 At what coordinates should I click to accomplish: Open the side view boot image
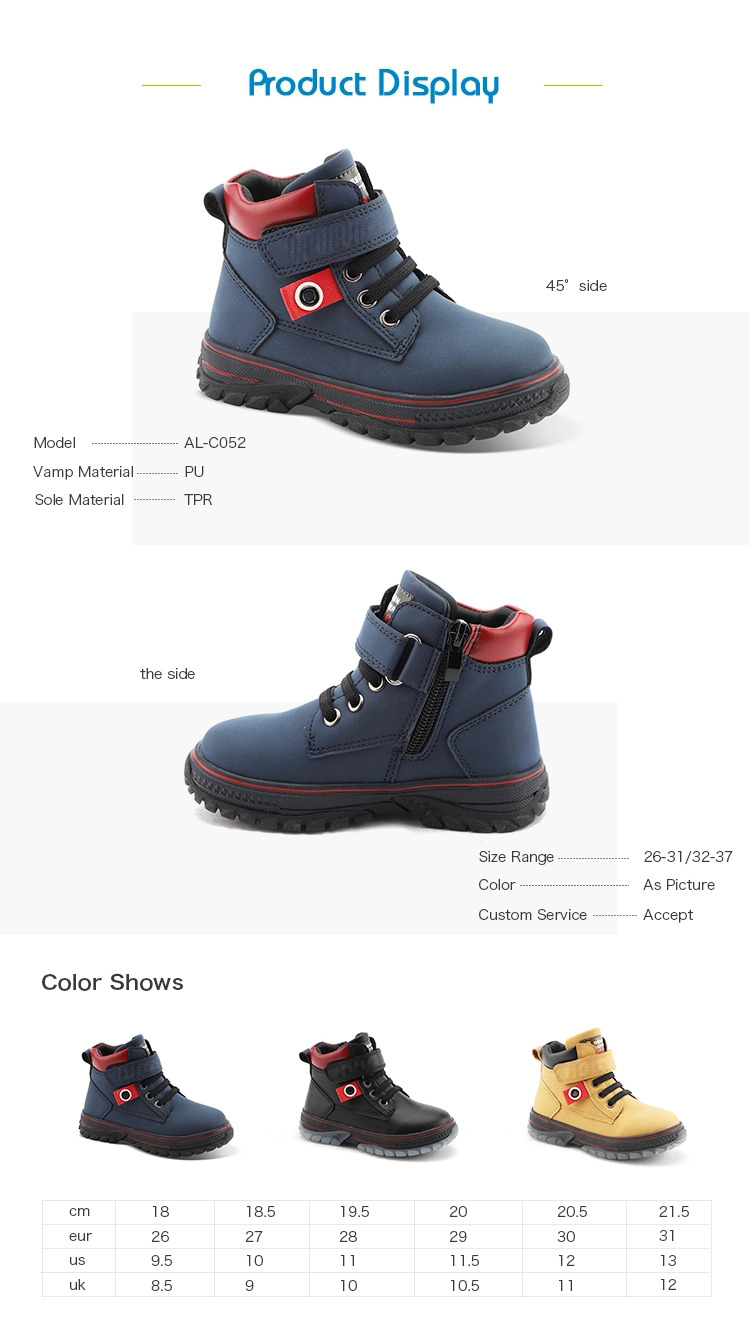click(367, 702)
